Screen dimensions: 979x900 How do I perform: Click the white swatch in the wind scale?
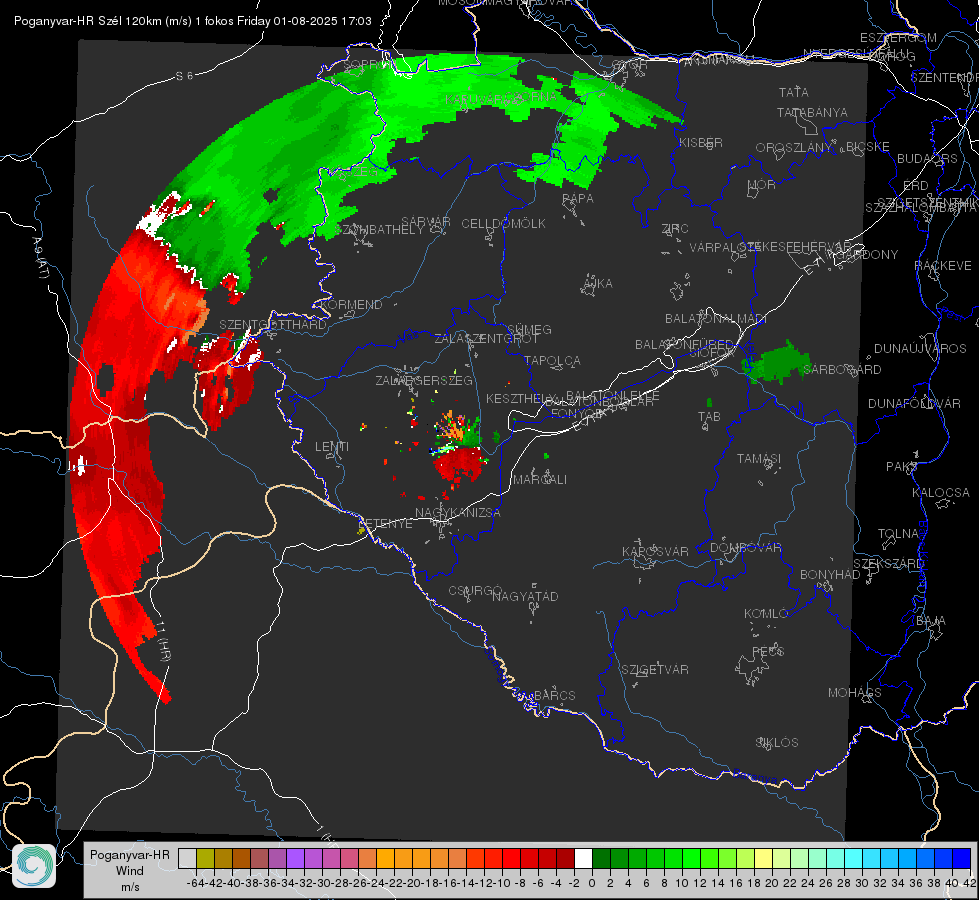tap(583, 858)
